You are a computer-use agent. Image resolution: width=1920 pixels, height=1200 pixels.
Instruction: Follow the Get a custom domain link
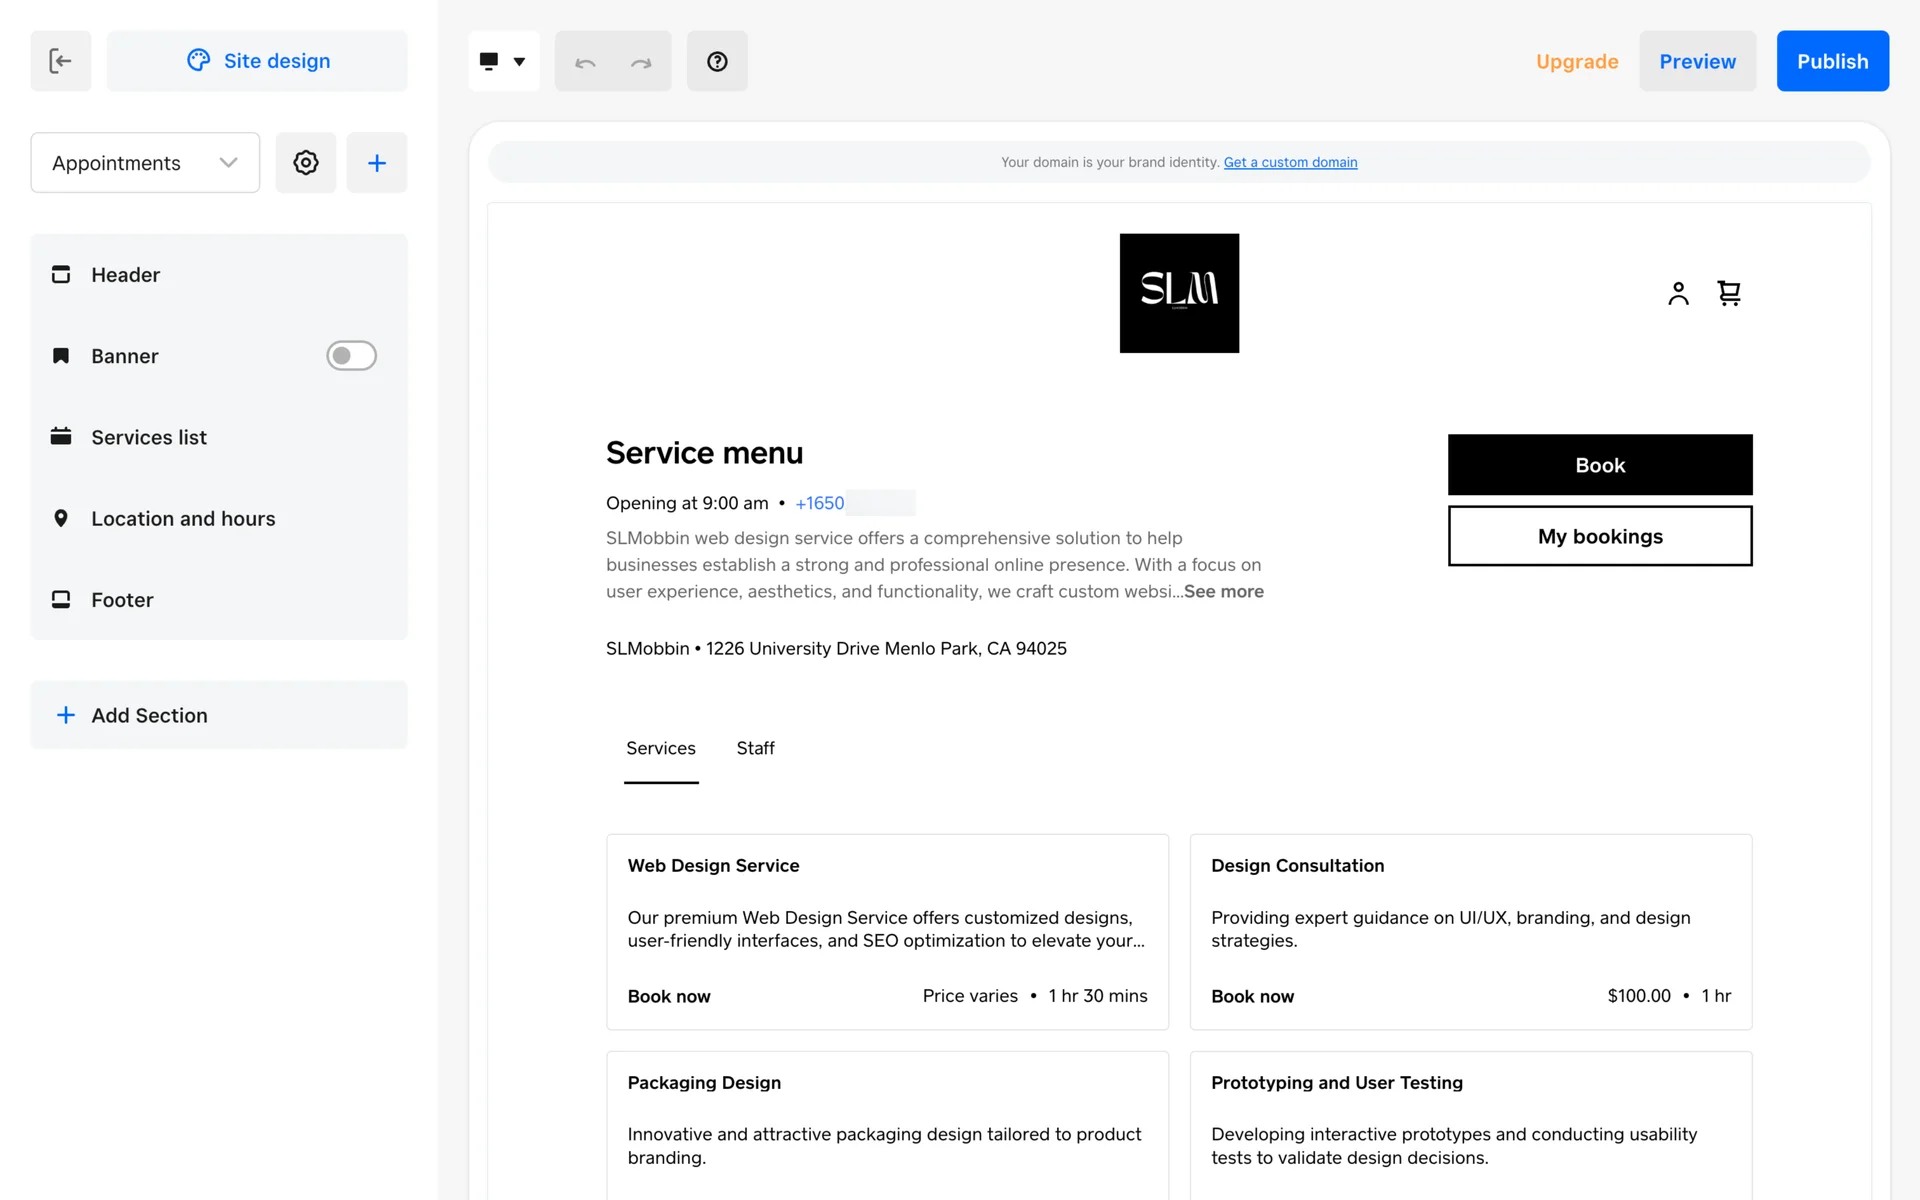click(1290, 162)
